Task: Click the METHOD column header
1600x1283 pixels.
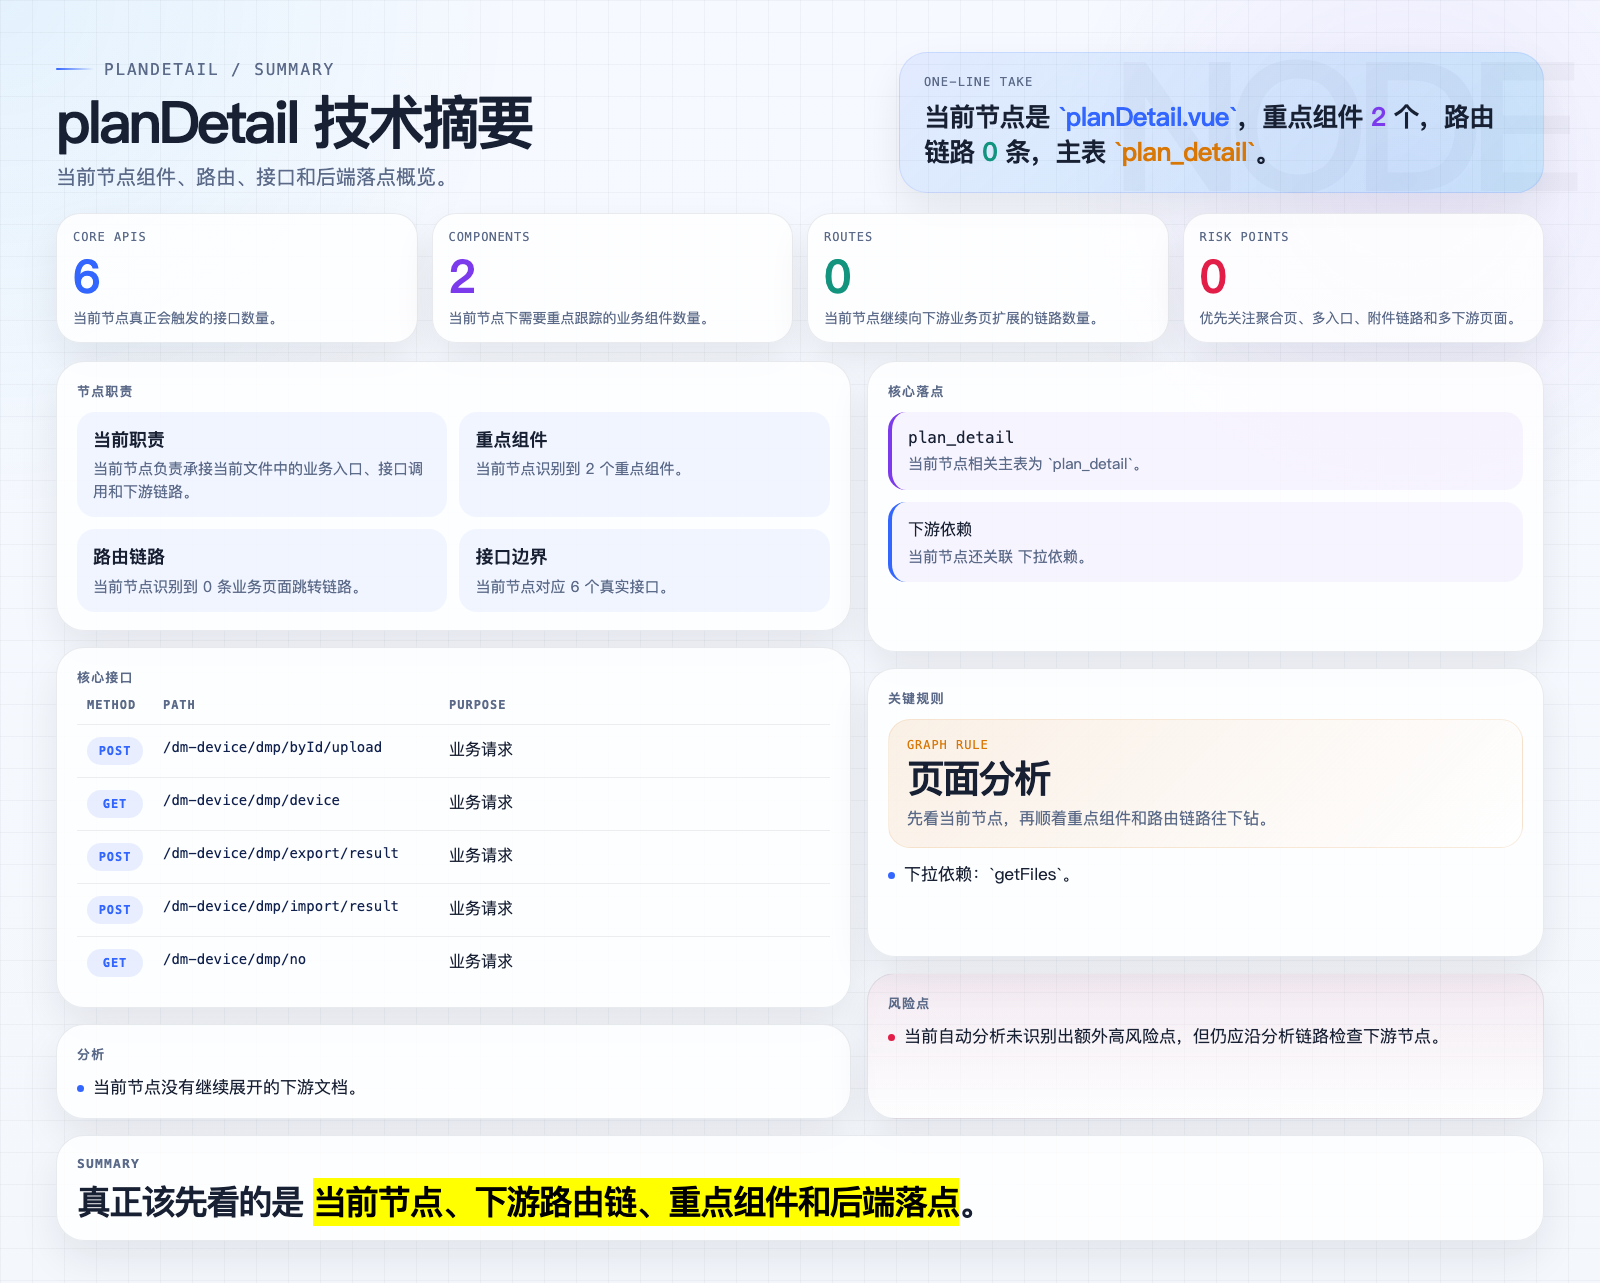Action: (111, 705)
